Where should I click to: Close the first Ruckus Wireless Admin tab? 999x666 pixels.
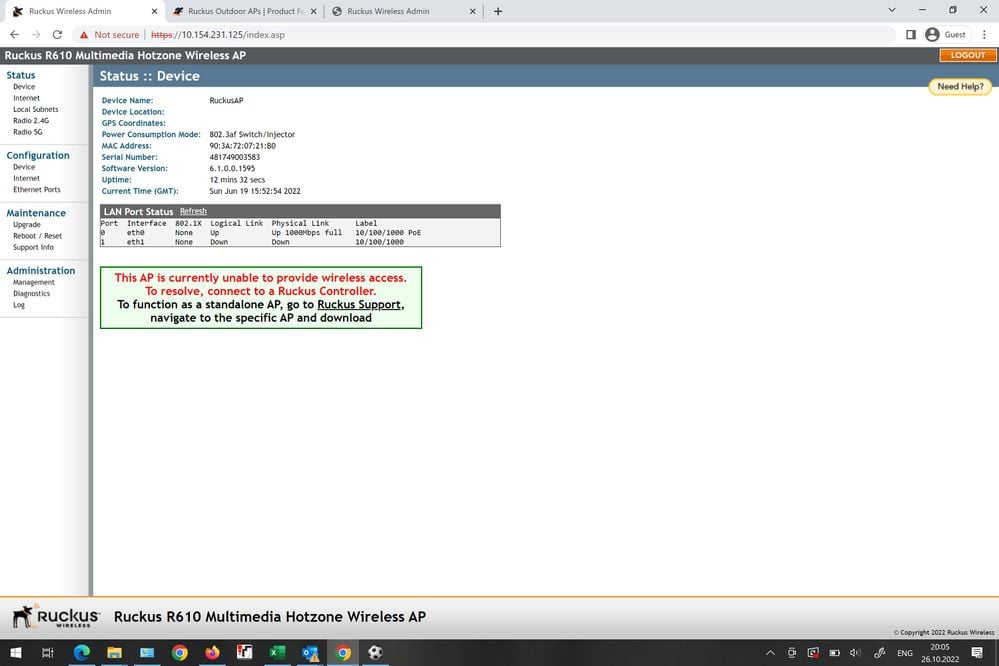coord(154,11)
